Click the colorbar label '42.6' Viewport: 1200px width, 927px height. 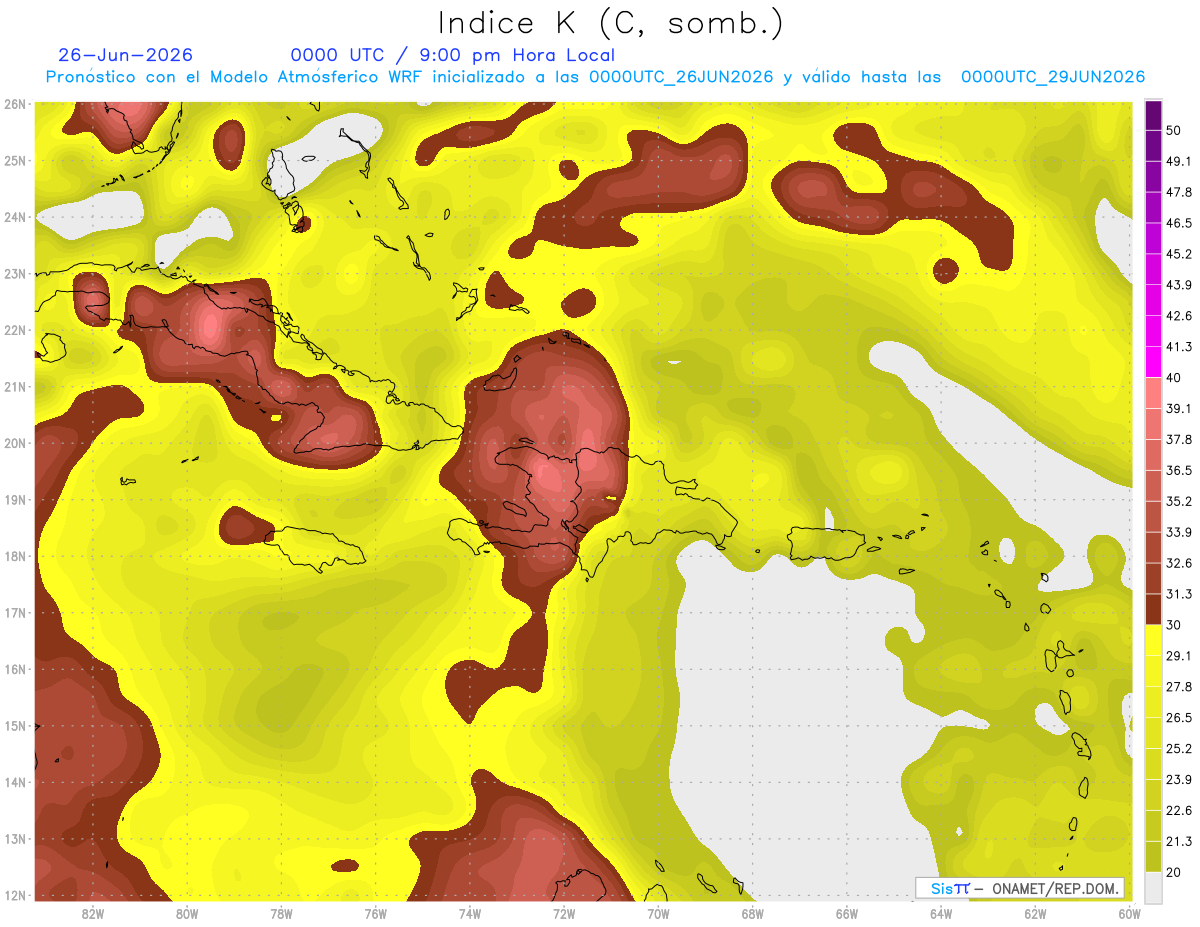pyautogui.click(x=1179, y=316)
